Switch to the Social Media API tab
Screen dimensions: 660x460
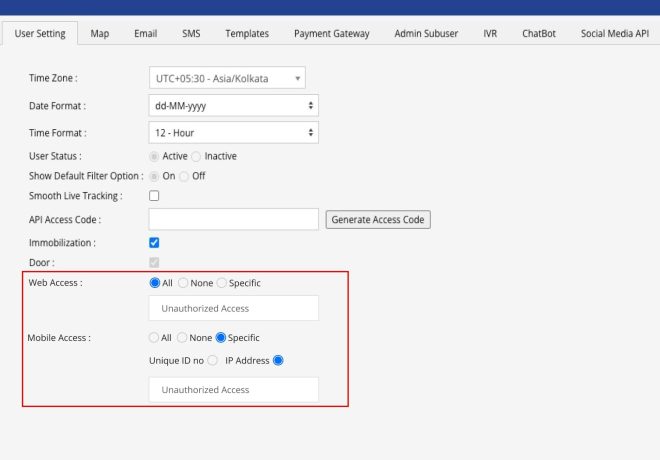[614, 33]
